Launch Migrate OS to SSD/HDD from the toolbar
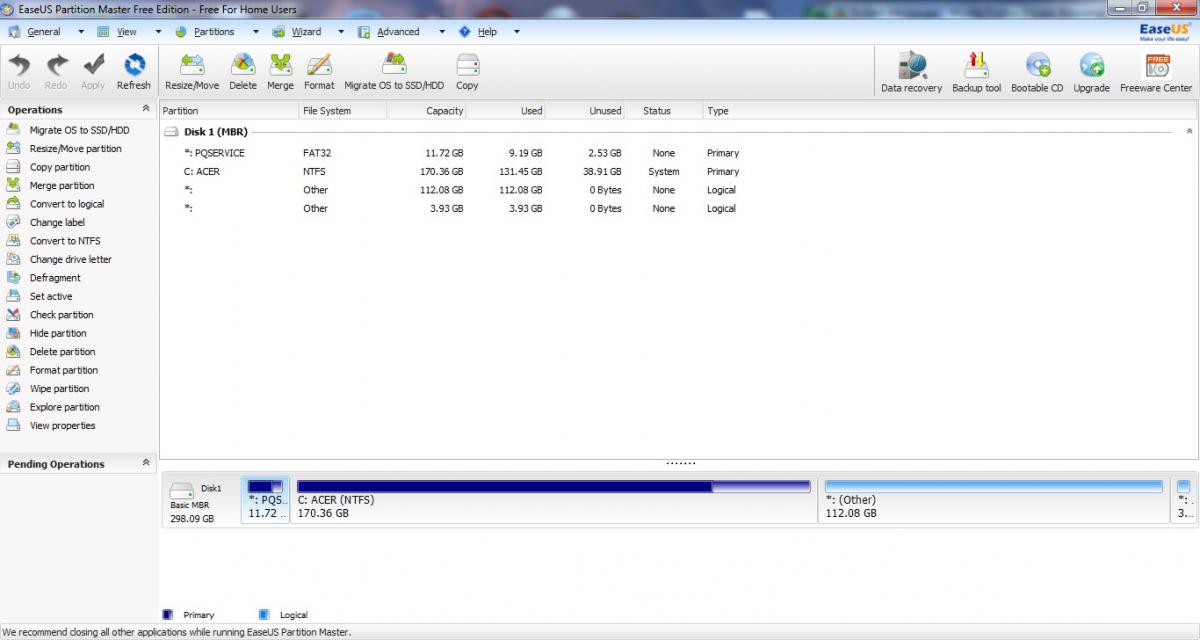1200x640 pixels. click(x=394, y=72)
